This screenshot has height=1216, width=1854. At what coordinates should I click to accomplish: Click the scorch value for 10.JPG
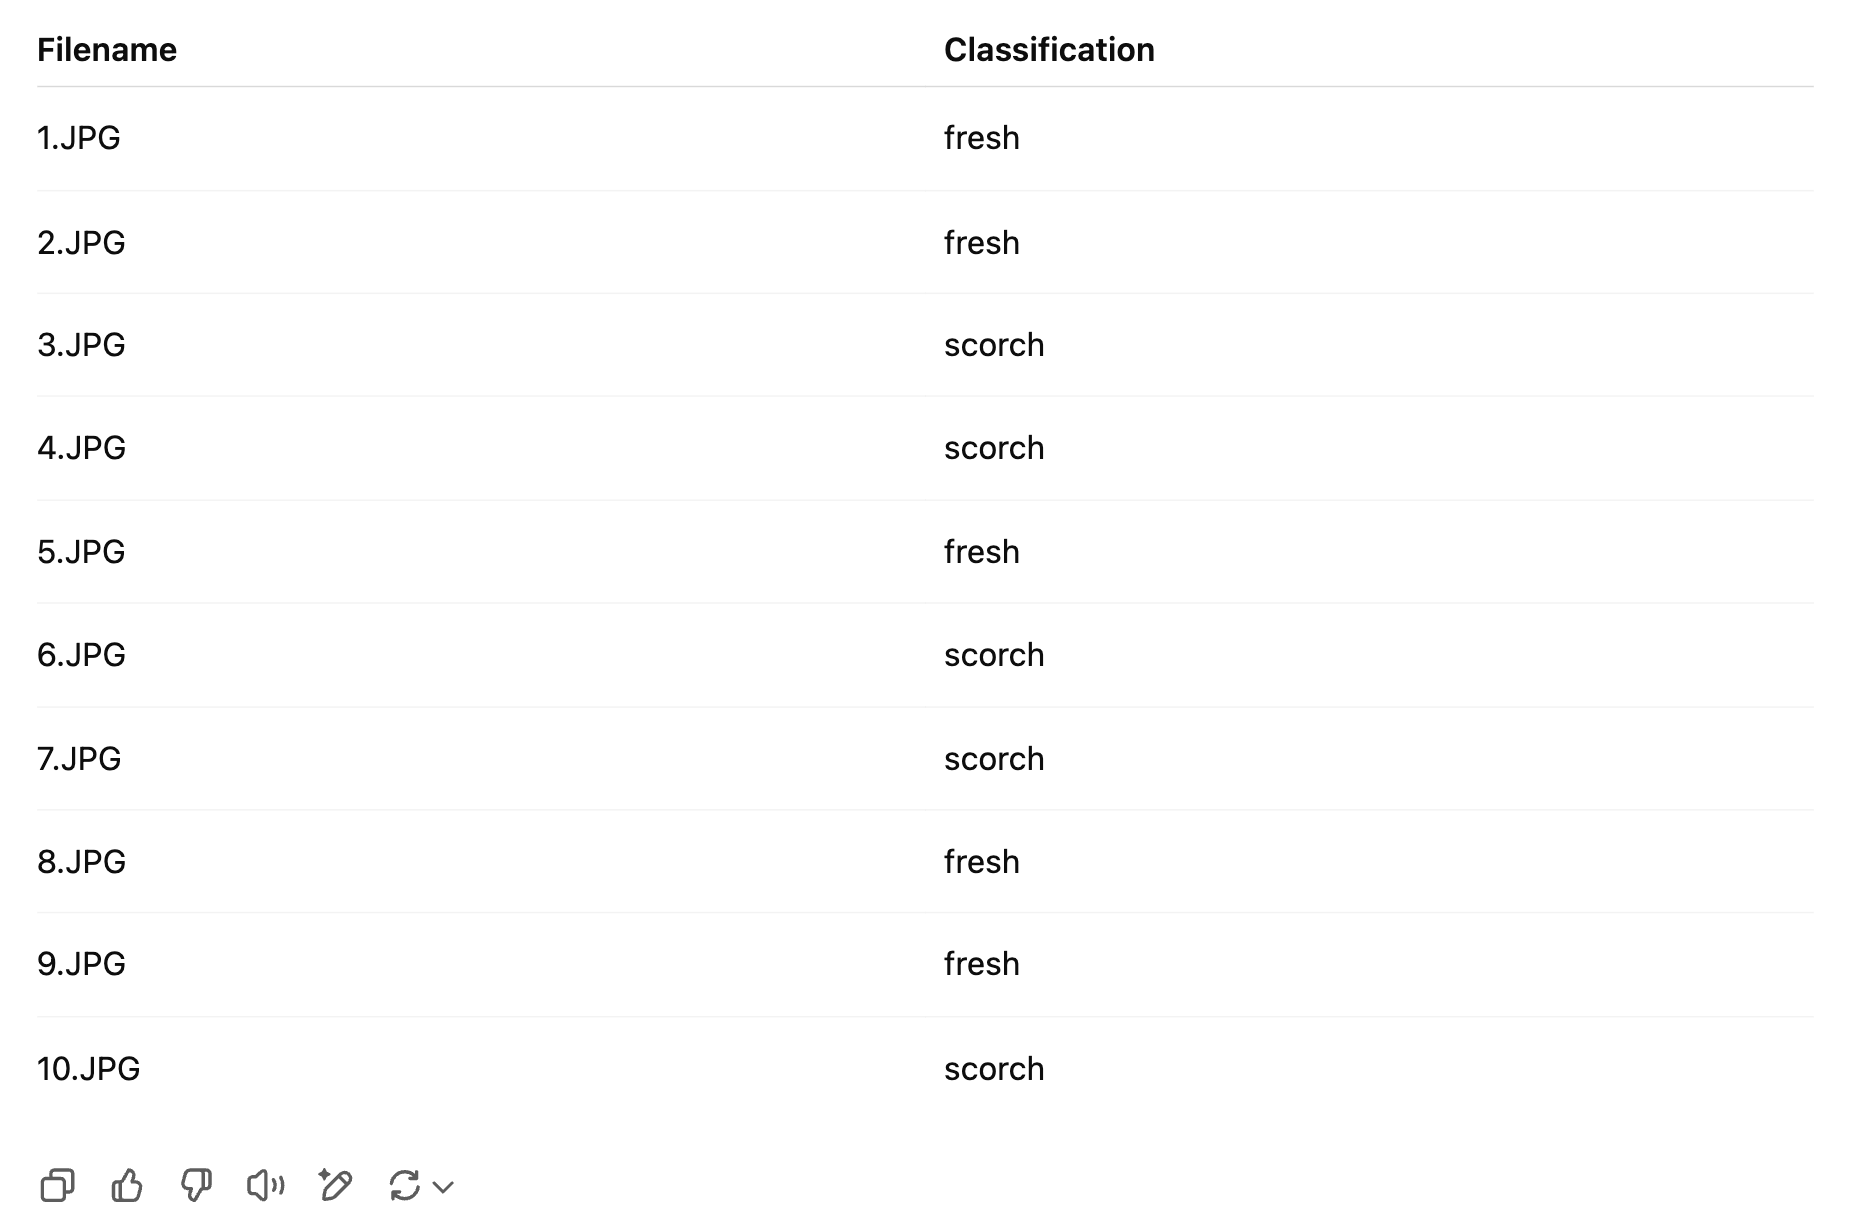tap(994, 1069)
